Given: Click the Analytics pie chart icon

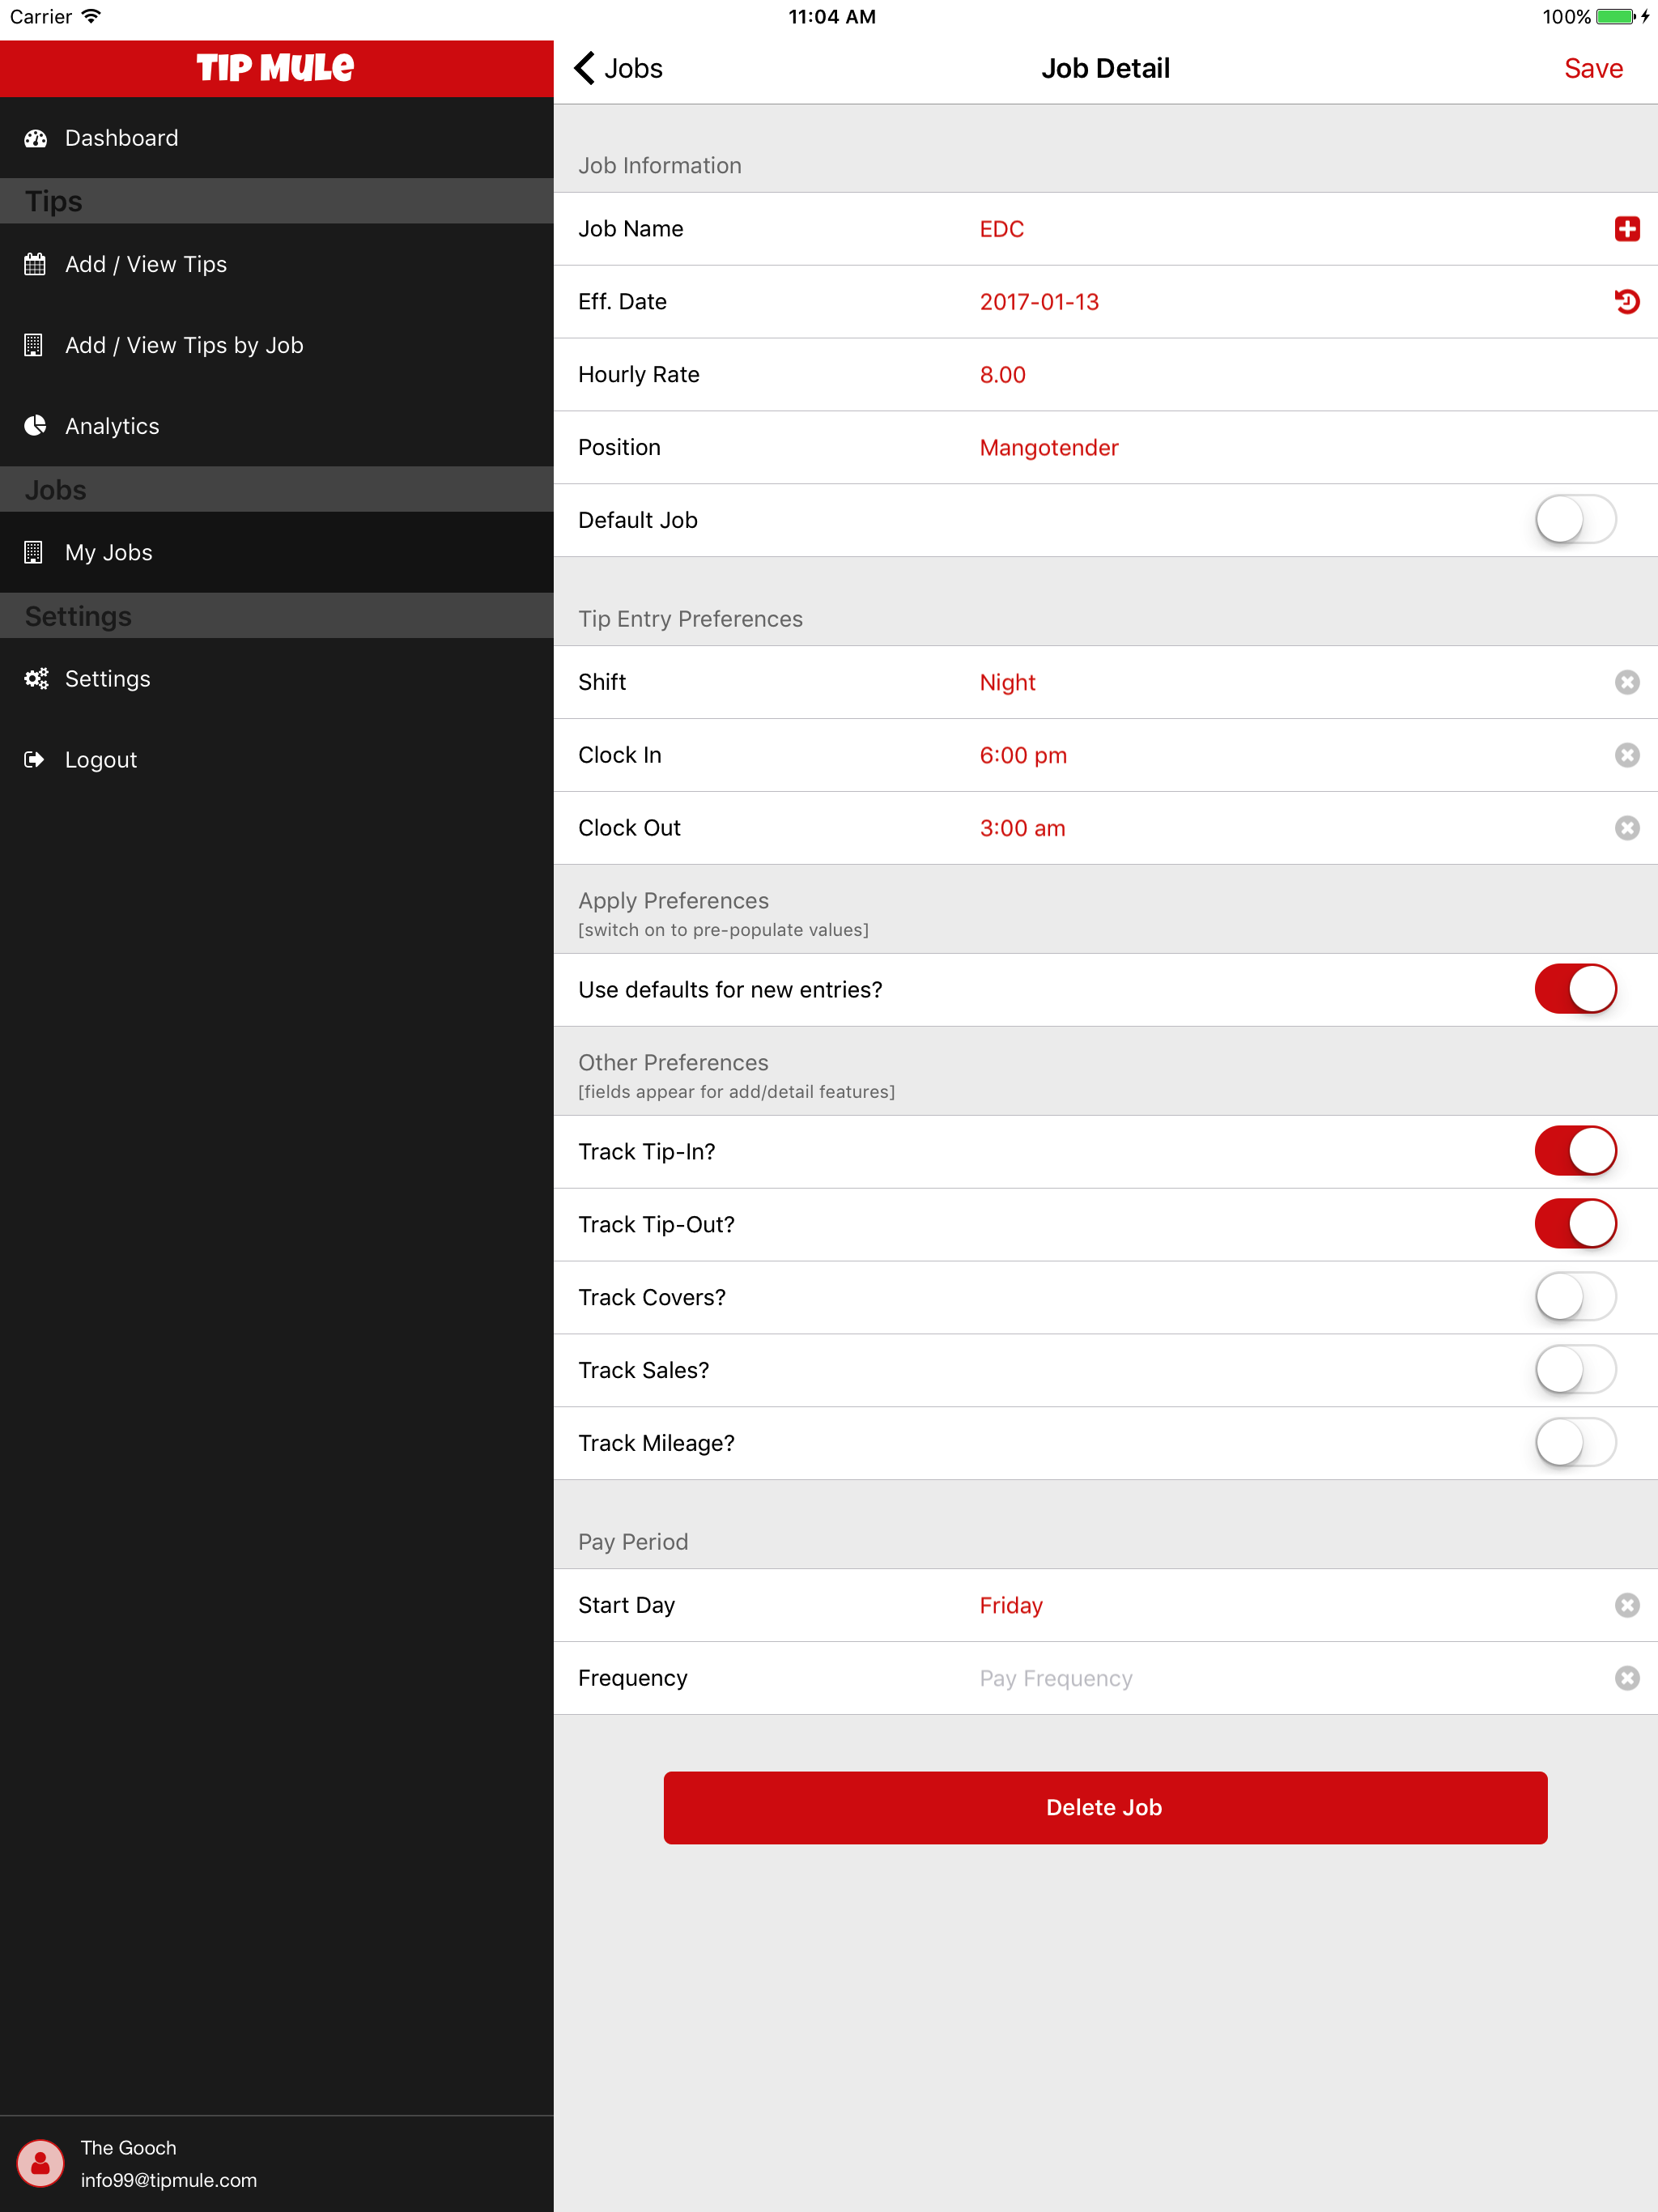Looking at the screenshot, I should pyautogui.click(x=35, y=426).
